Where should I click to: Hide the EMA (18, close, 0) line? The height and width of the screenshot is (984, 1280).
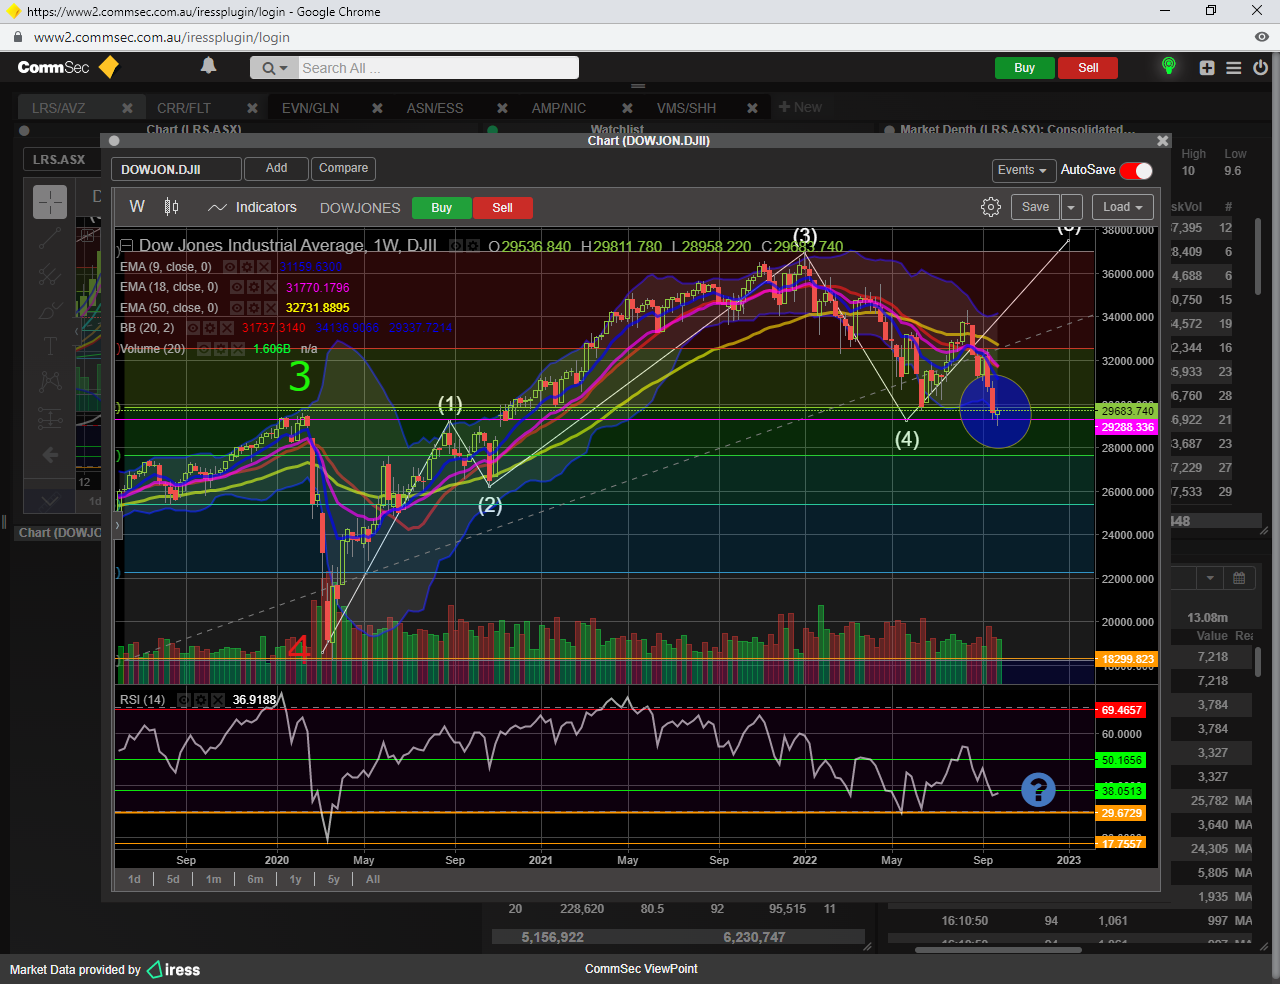point(237,287)
